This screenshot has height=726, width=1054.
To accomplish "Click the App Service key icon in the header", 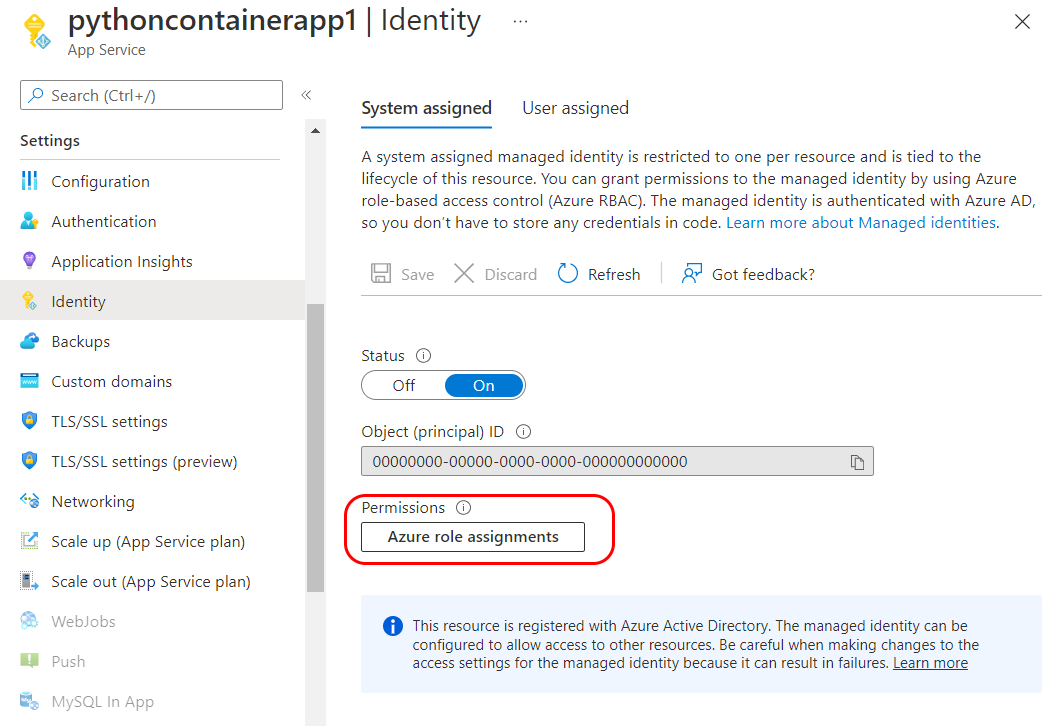I will tap(37, 32).
